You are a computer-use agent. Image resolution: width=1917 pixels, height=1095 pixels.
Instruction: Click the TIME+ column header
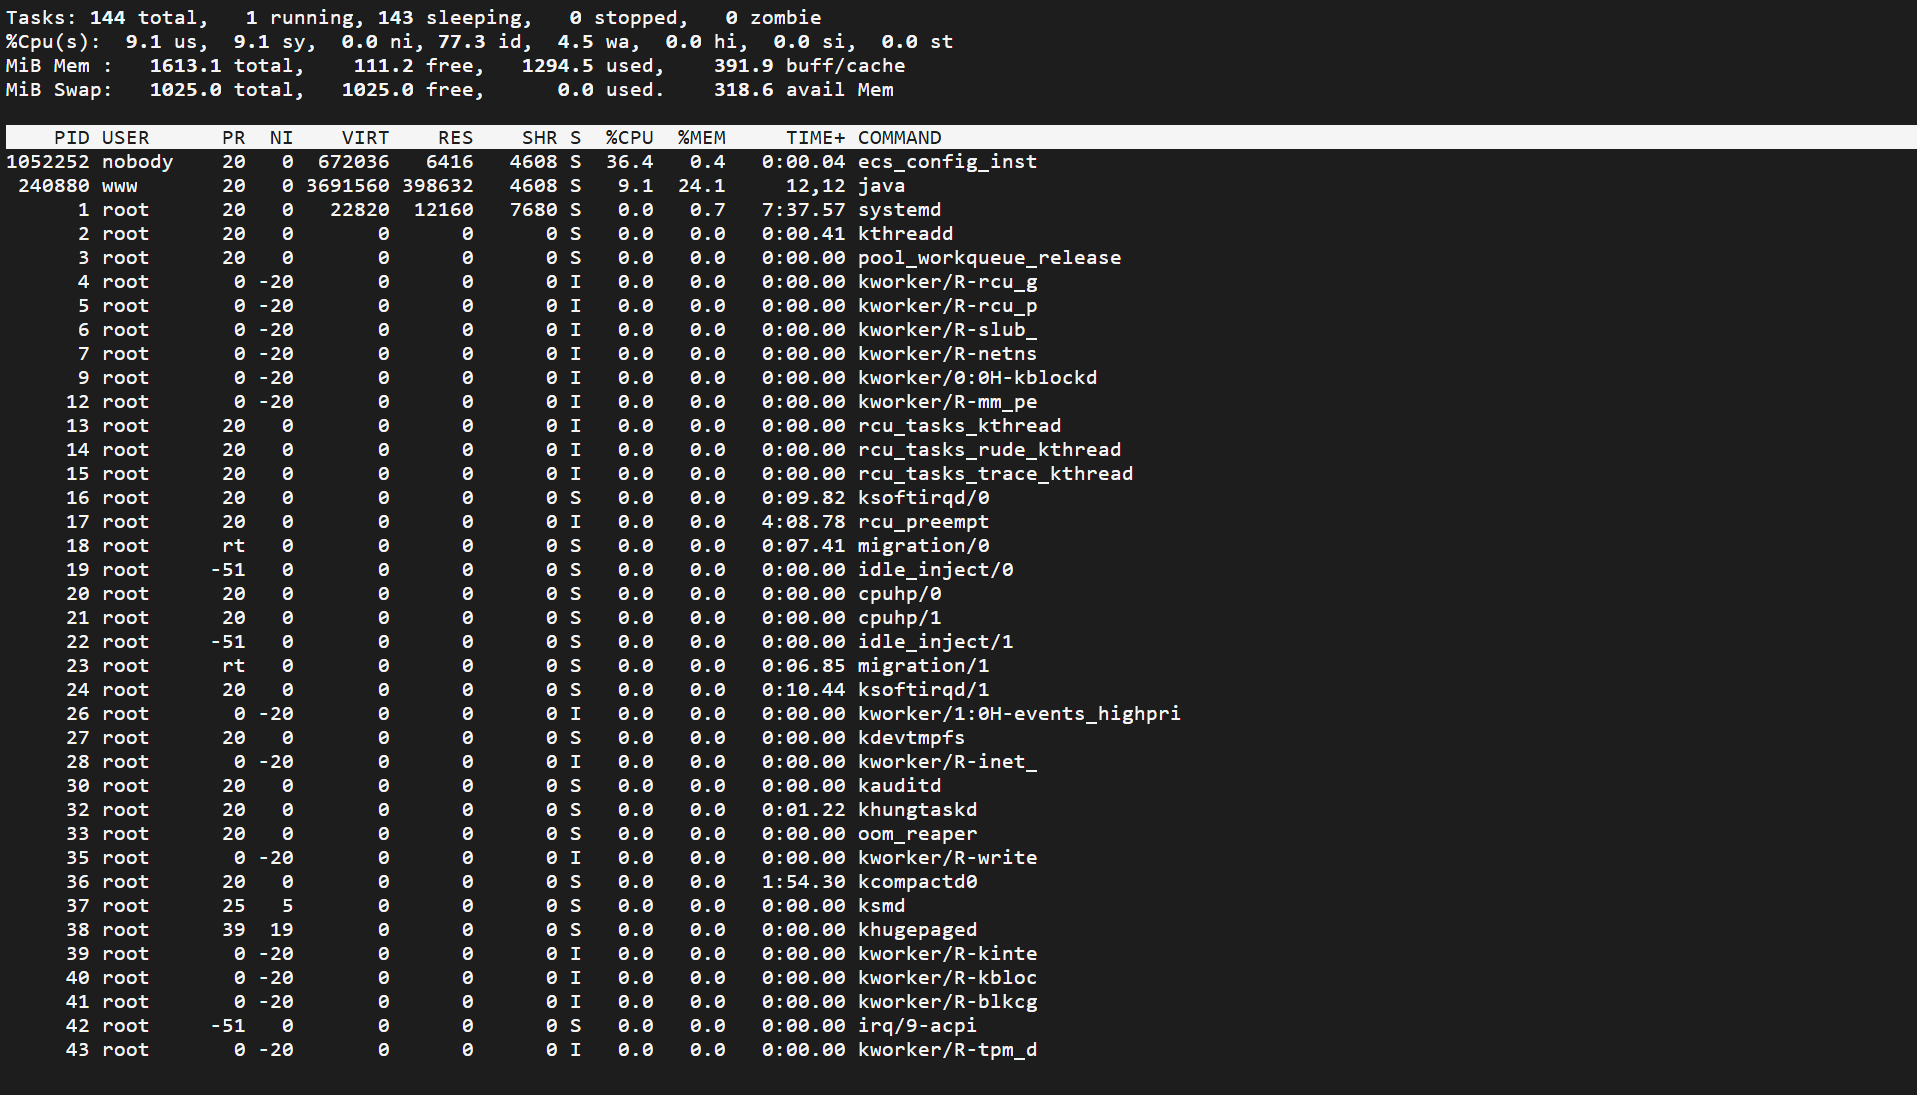coord(814,138)
